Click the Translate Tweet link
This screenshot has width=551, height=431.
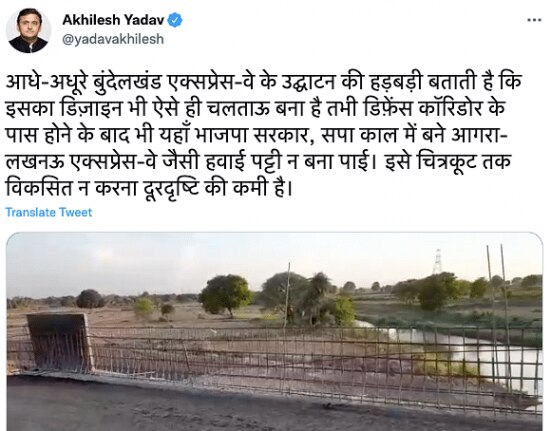[48, 212]
